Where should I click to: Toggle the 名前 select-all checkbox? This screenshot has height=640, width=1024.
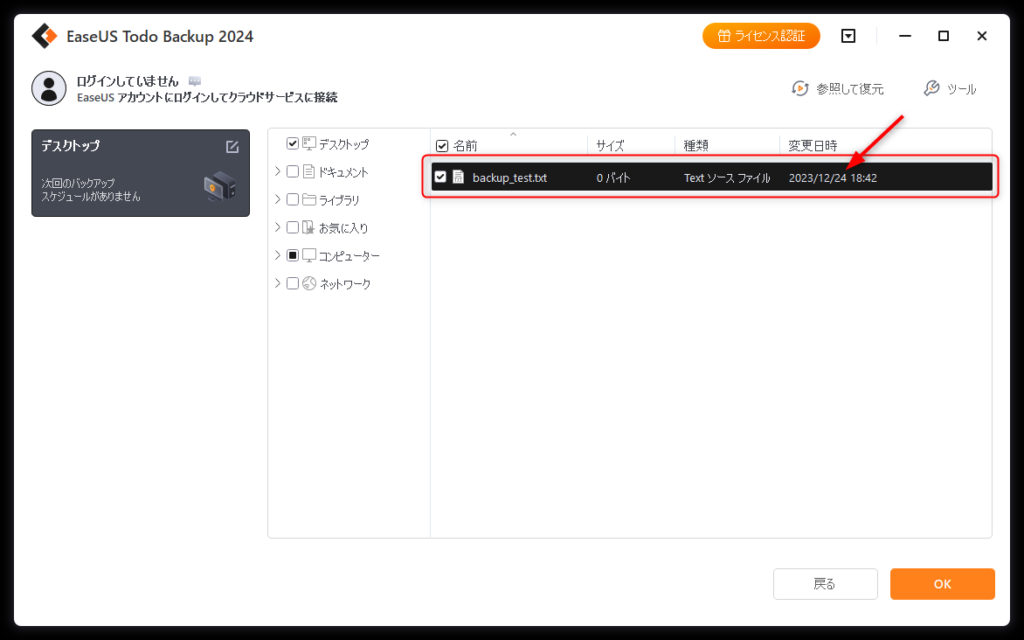coord(442,146)
